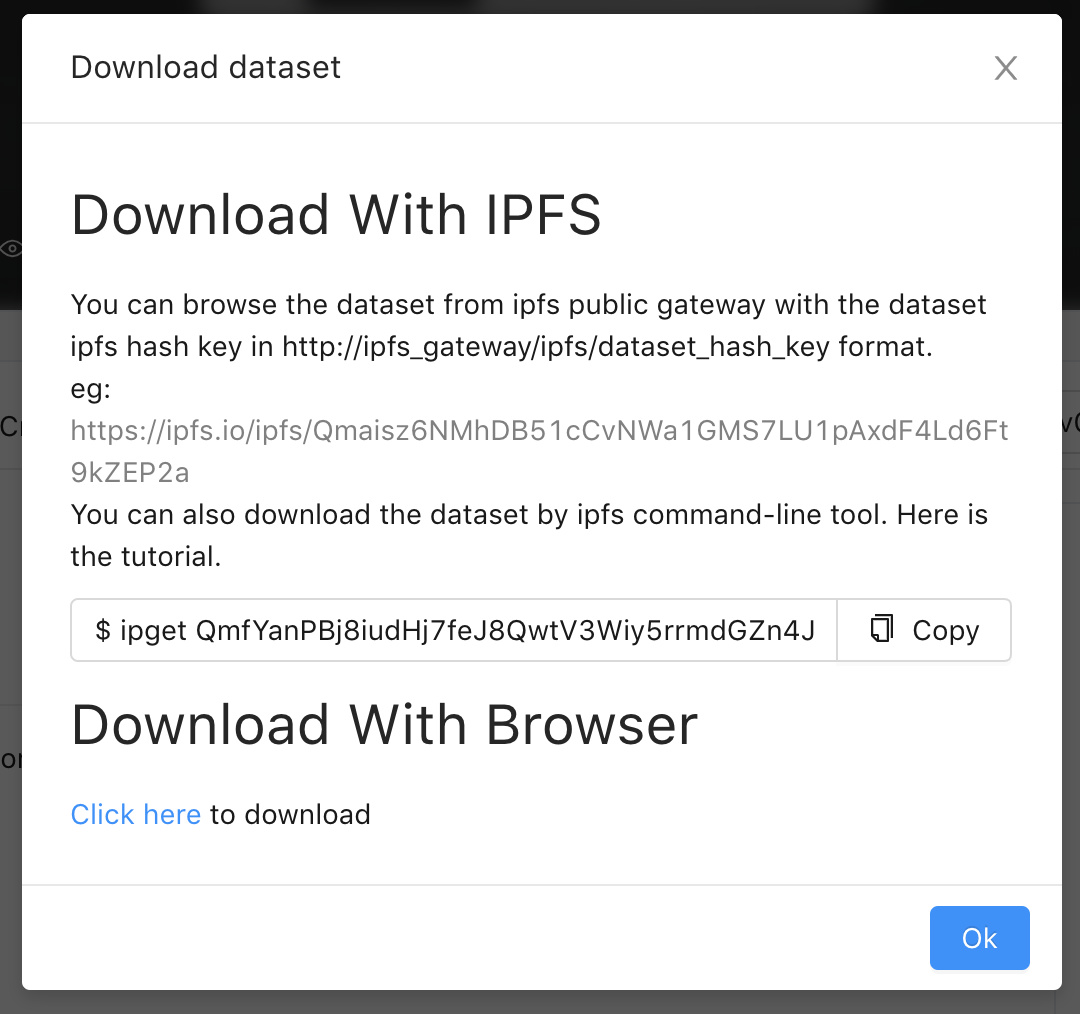Click the Download With IPFS heading
This screenshot has height=1014, width=1080.
(336, 214)
